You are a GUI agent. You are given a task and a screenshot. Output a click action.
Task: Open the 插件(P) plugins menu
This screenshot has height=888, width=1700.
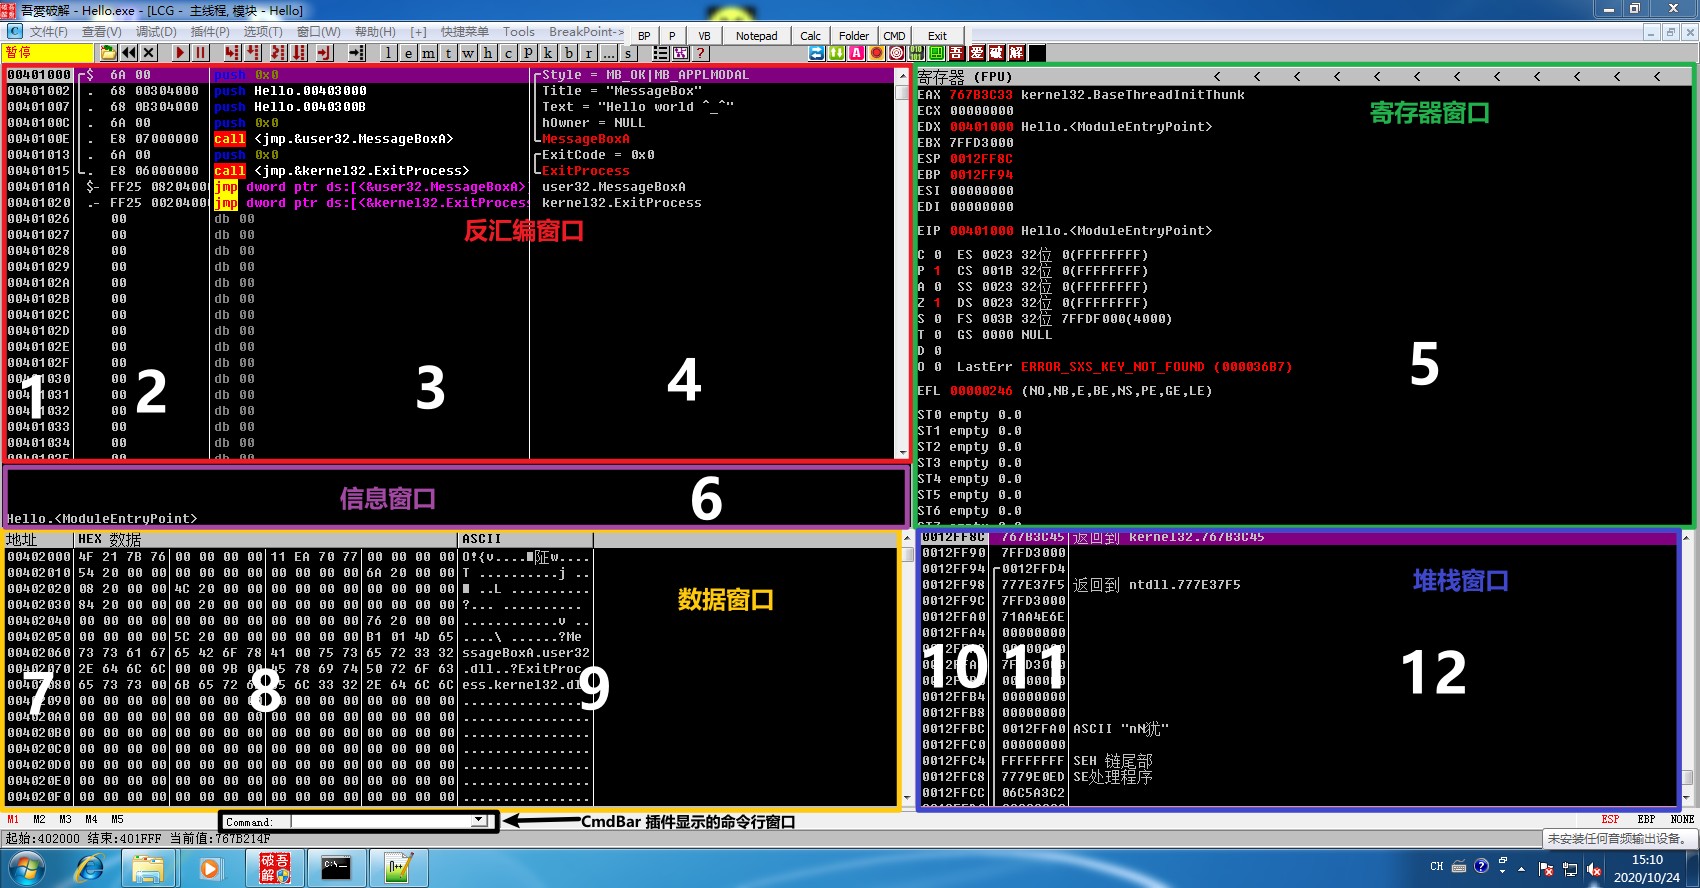[210, 32]
